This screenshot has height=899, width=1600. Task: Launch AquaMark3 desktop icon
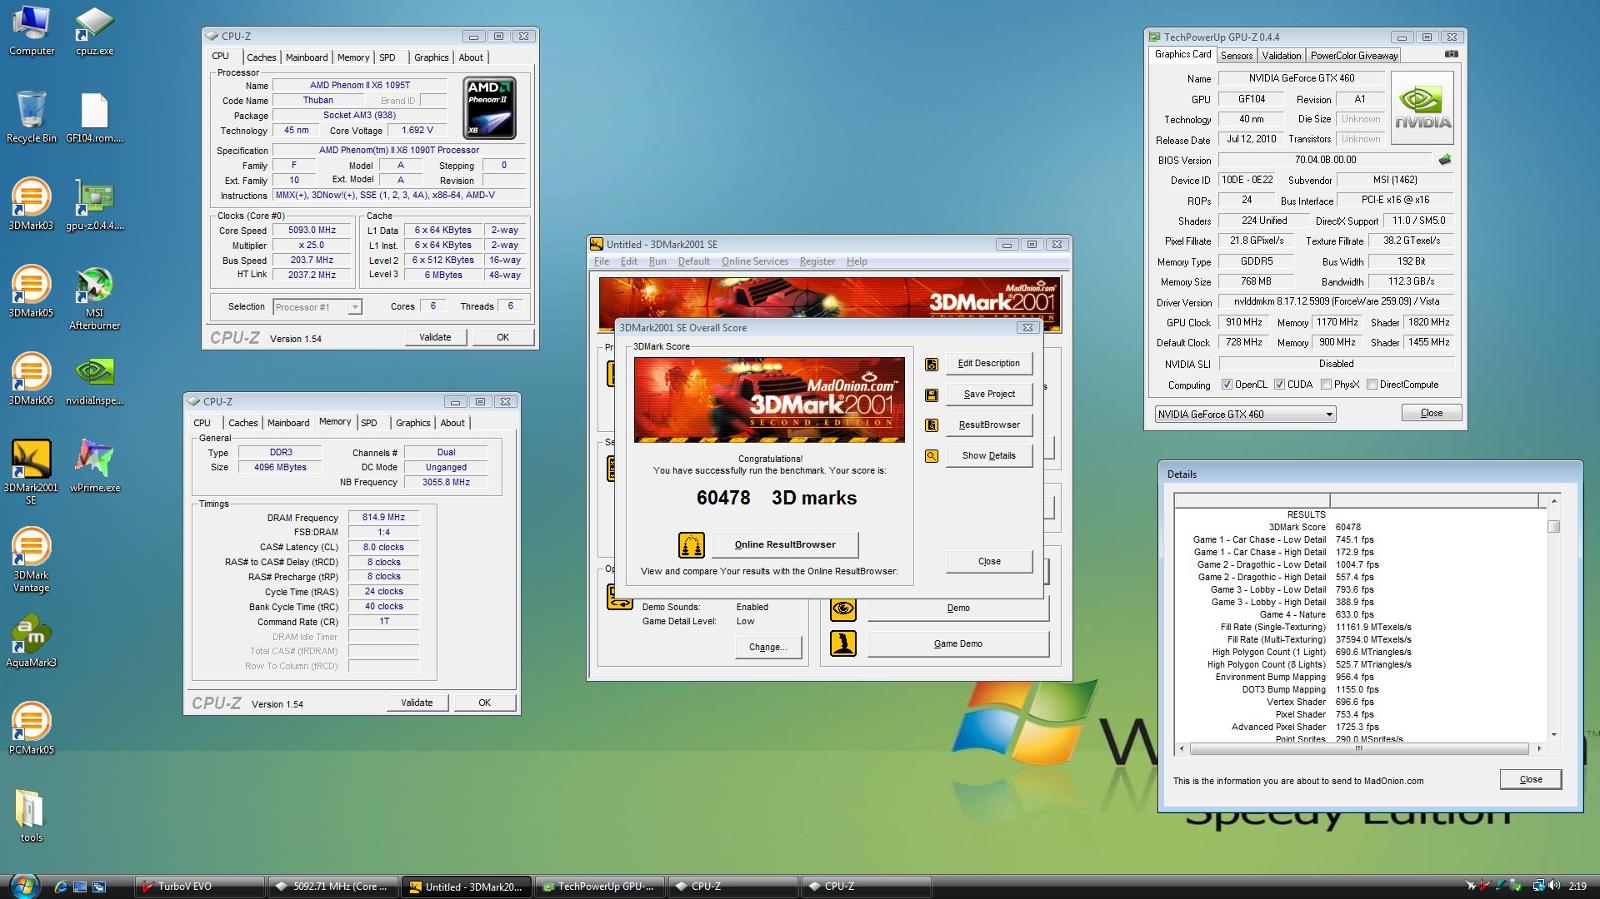click(31, 641)
